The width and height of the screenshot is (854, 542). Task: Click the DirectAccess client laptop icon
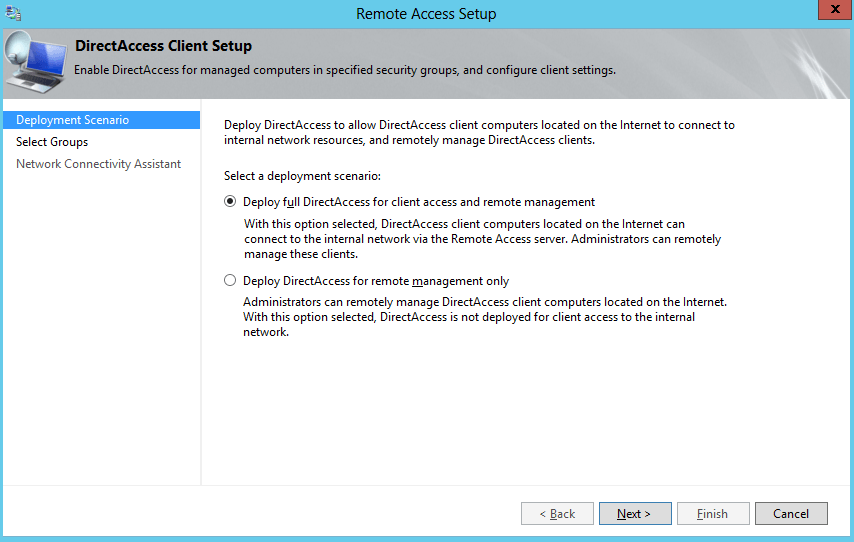click(x=35, y=63)
